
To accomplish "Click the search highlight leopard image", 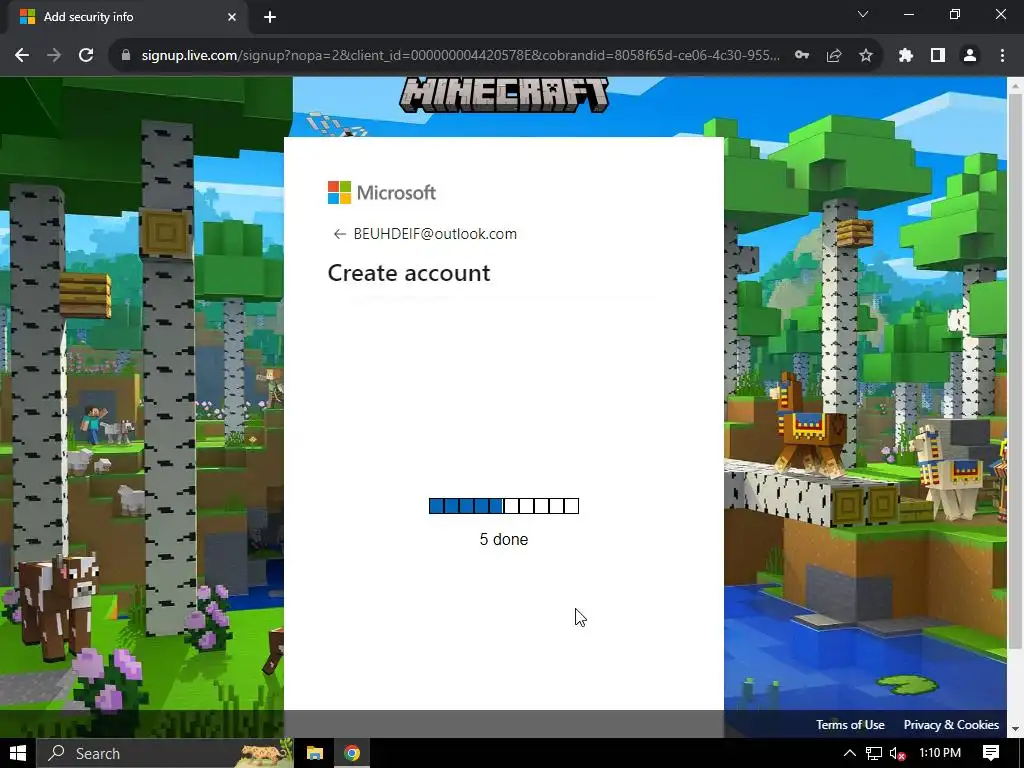I will (264, 753).
